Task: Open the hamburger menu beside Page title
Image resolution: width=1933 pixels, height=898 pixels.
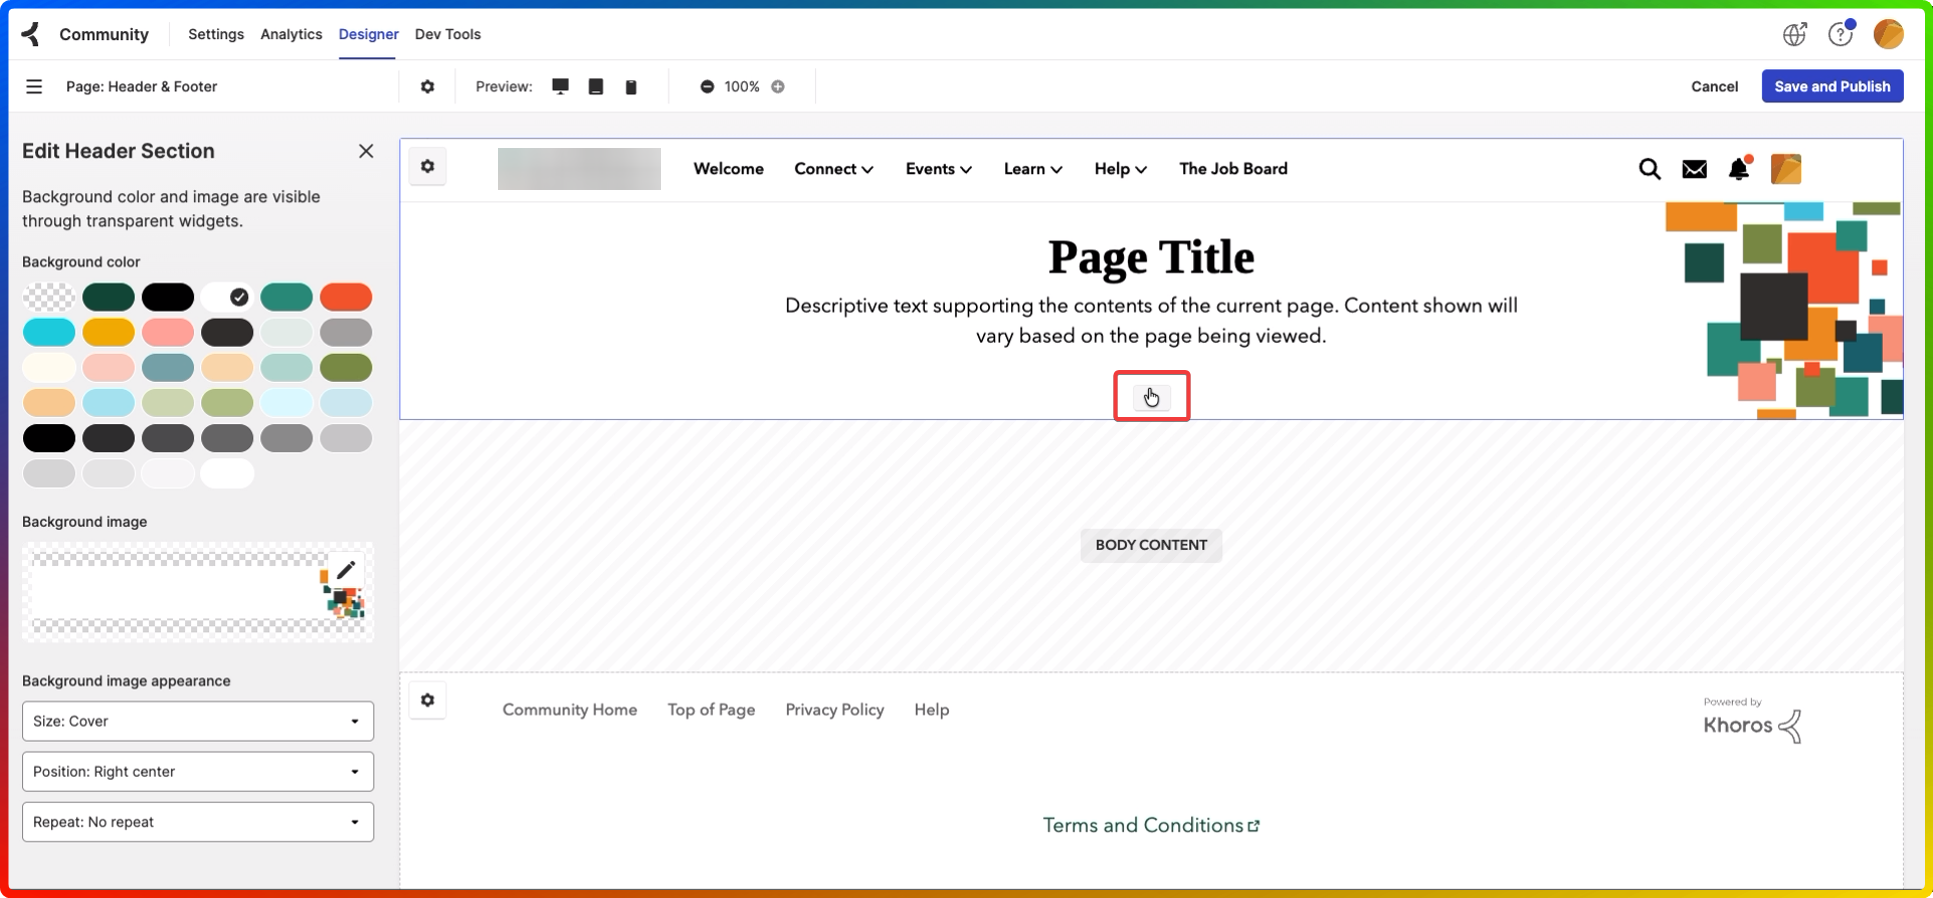Action: (x=34, y=87)
